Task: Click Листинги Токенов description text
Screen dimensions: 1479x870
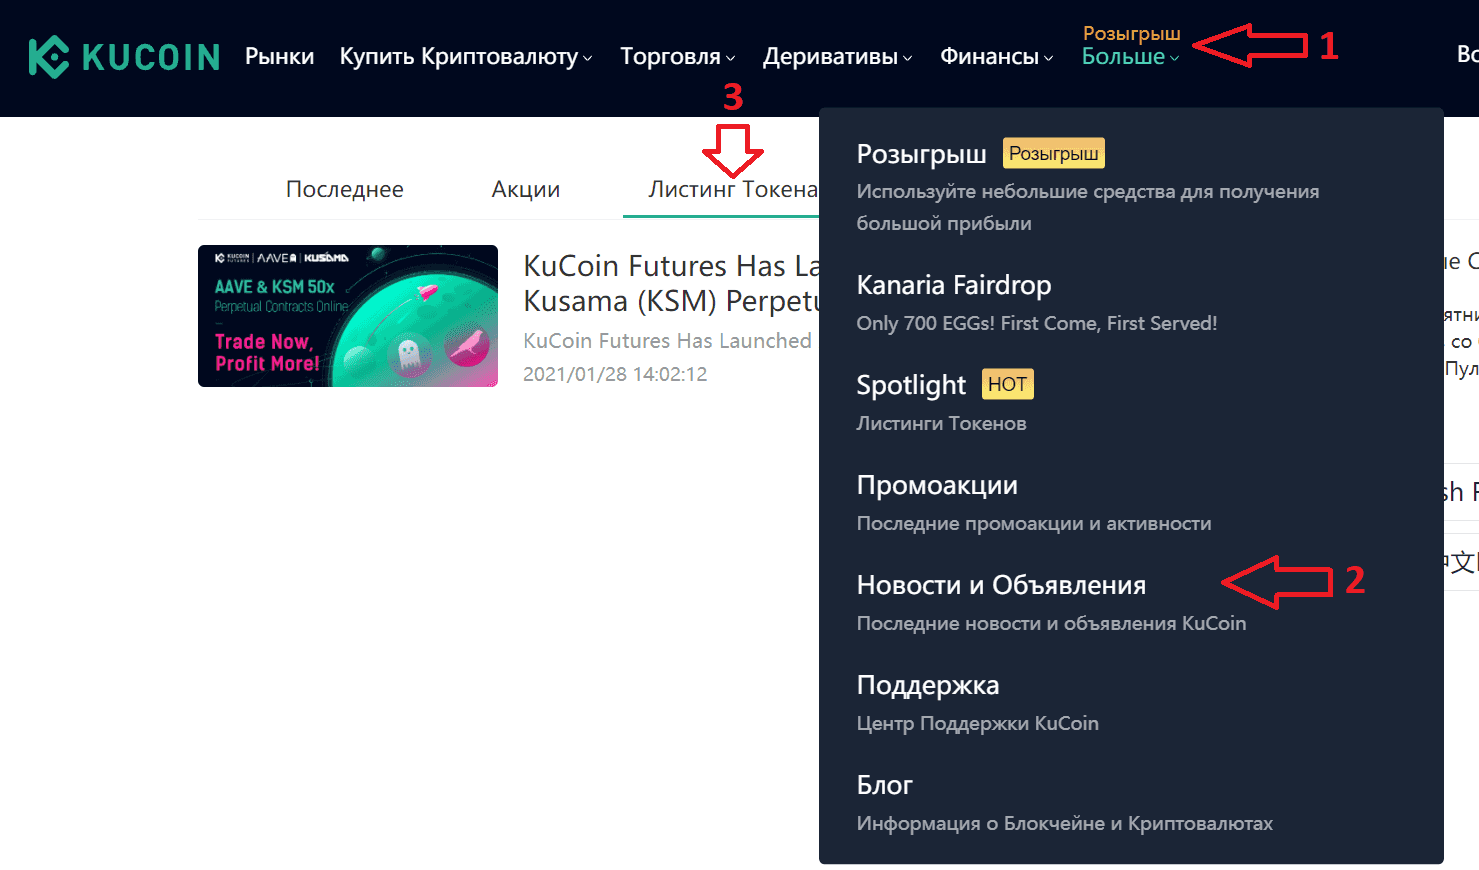Action: [941, 423]
